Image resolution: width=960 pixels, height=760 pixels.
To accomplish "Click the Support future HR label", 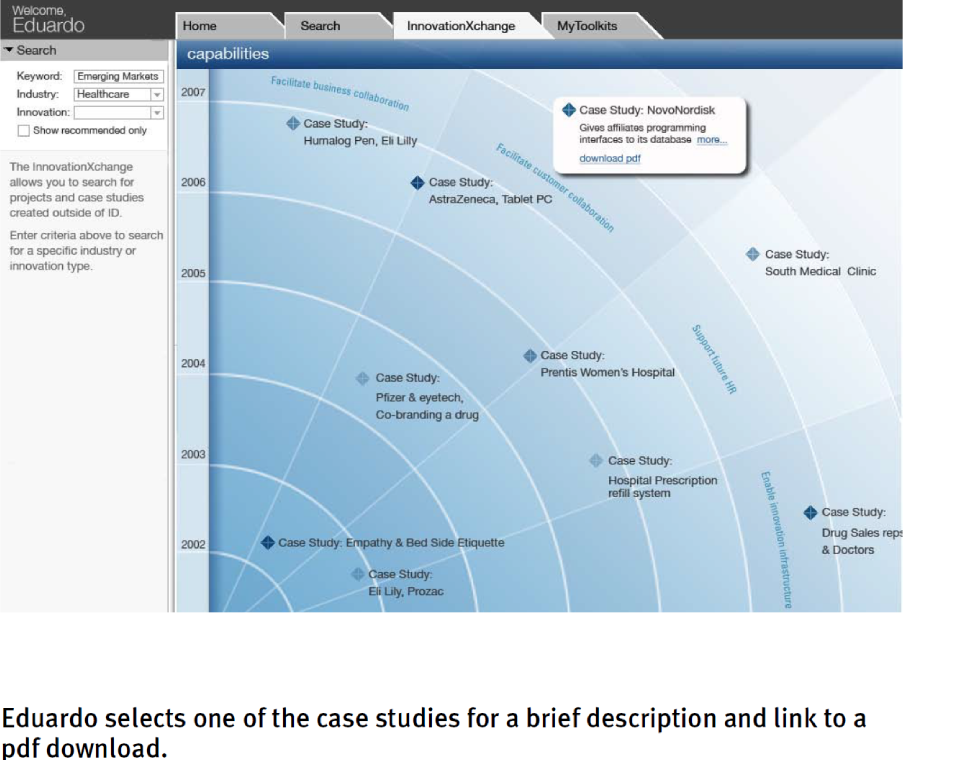I will [714, 359].
